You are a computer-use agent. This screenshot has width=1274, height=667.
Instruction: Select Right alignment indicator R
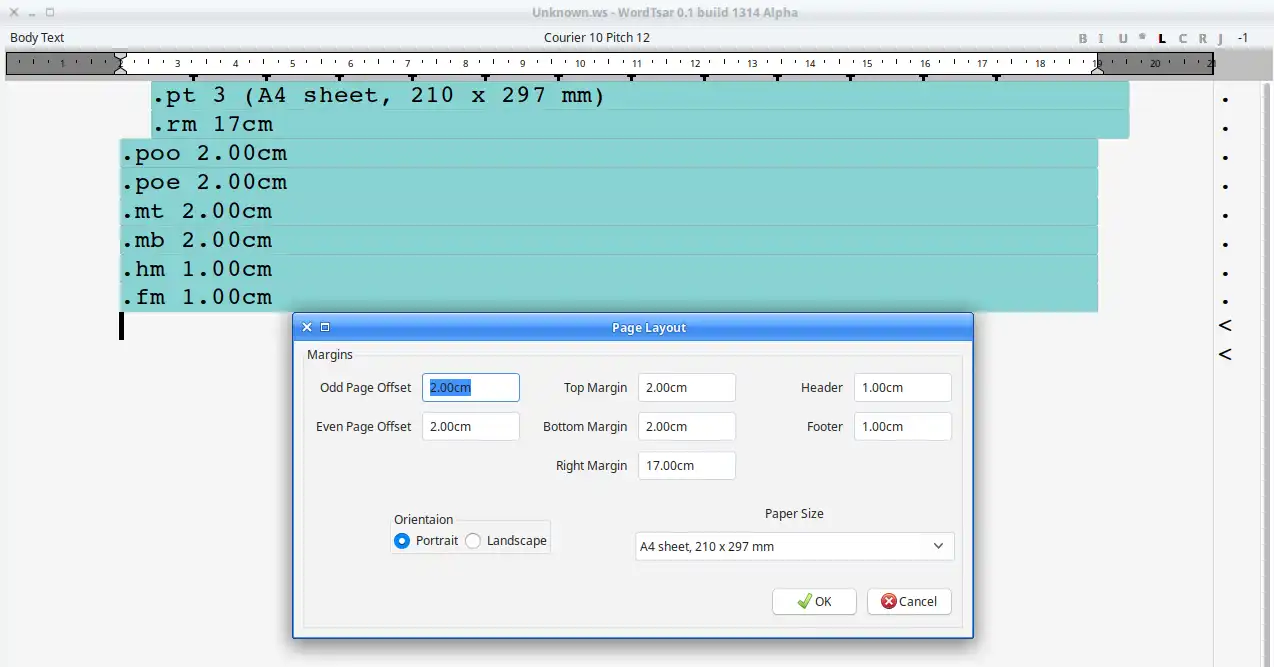1202,38
